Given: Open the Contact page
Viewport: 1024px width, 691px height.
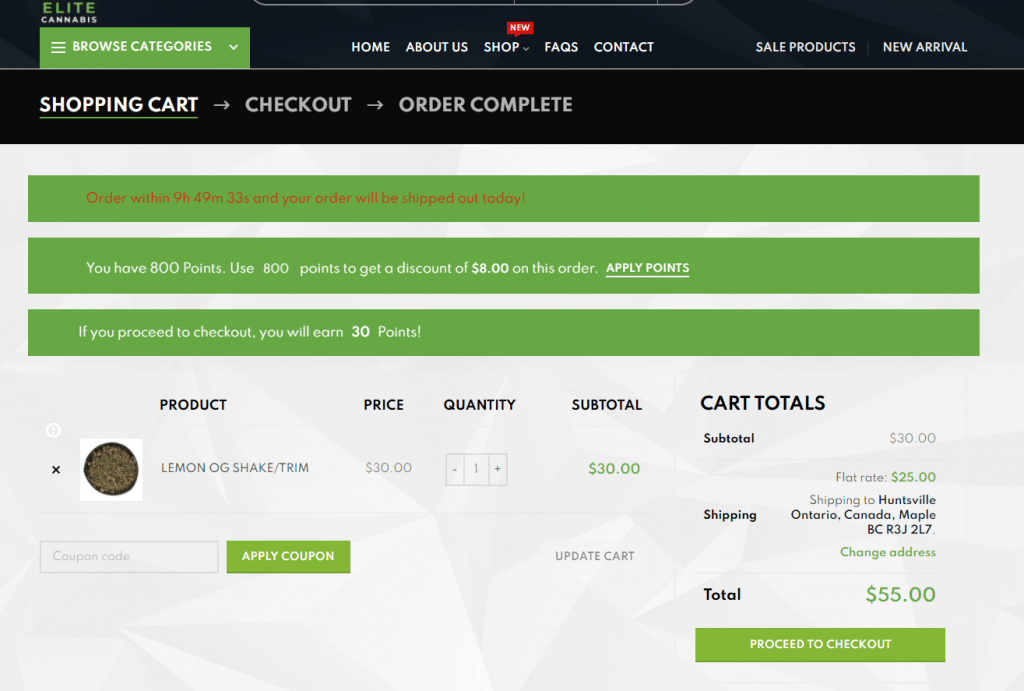Looking at the screenshot, I should 623,47.
